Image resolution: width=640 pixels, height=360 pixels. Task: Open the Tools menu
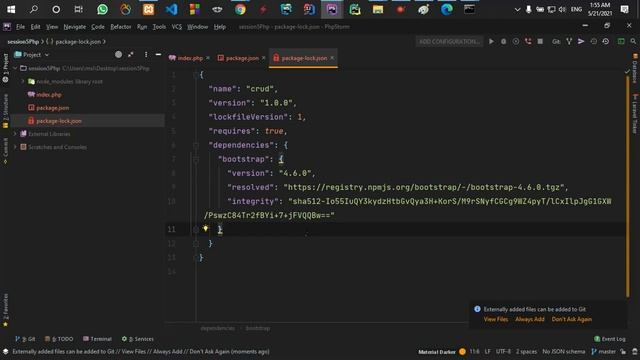[159, 27]
